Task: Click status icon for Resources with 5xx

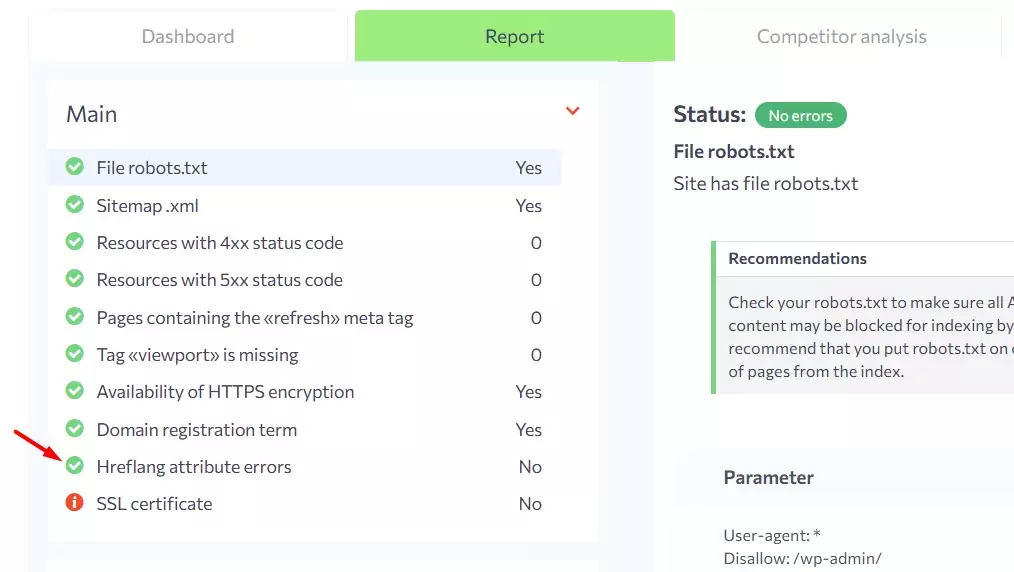Action: [74, 279]
